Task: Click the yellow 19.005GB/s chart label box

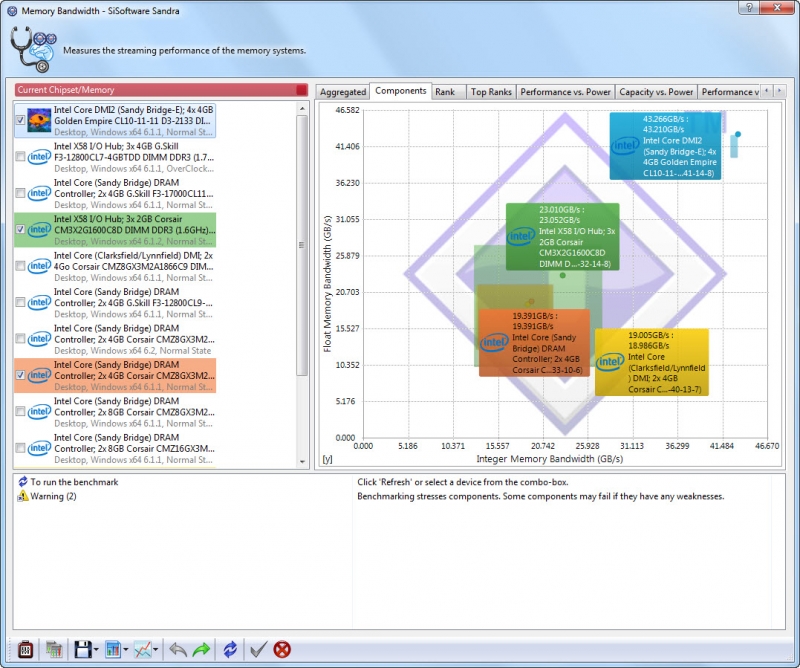Action: click(x=652, y=362)
